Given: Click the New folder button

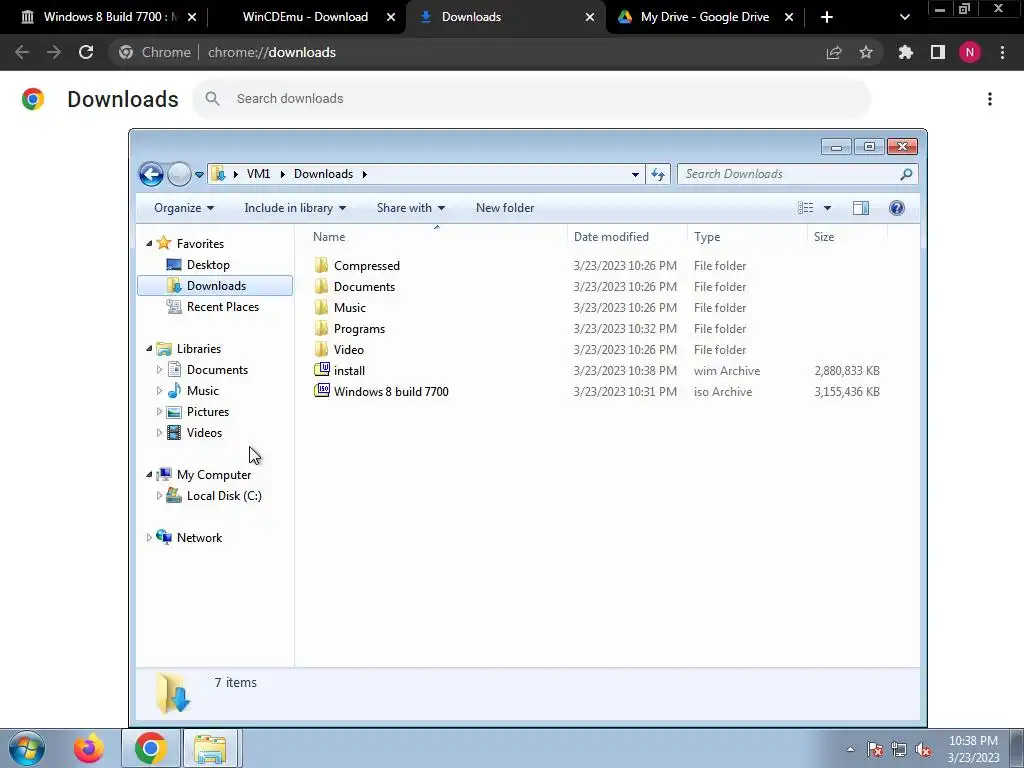Looking at the screenshot, I should (x=505, y=208).
